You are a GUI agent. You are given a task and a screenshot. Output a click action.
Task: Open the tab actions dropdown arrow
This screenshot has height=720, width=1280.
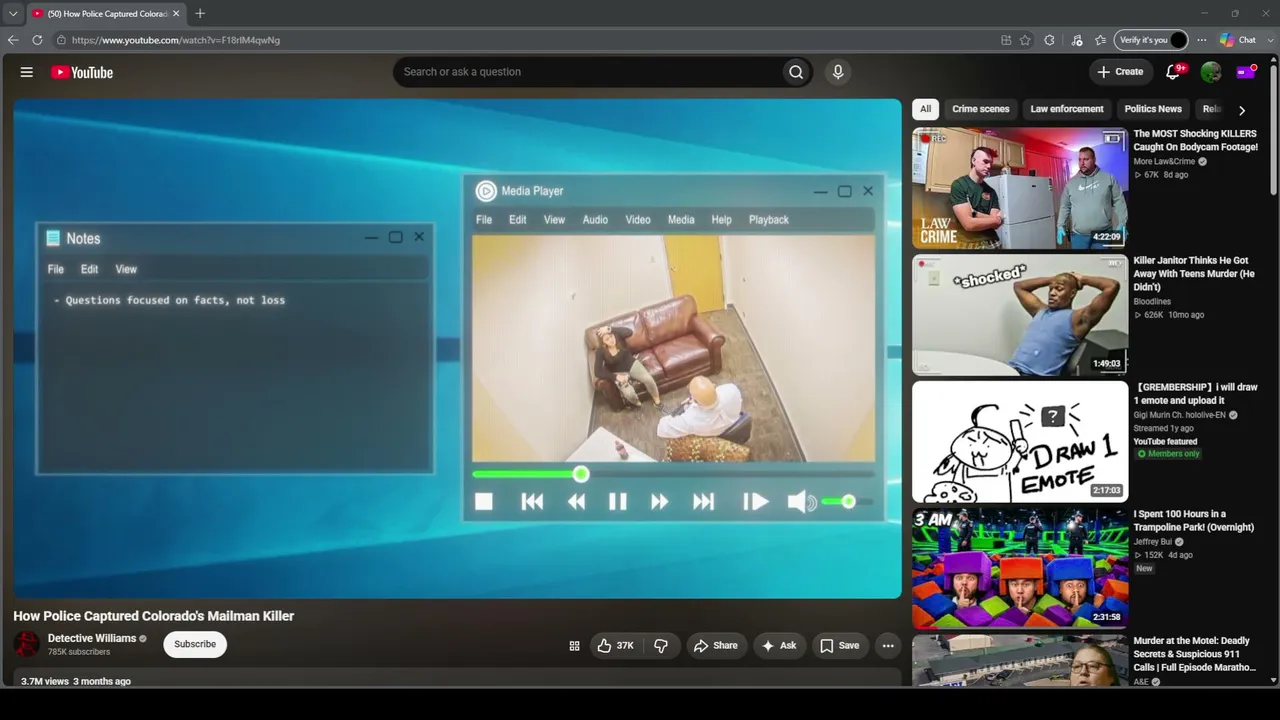coord(13,14)
